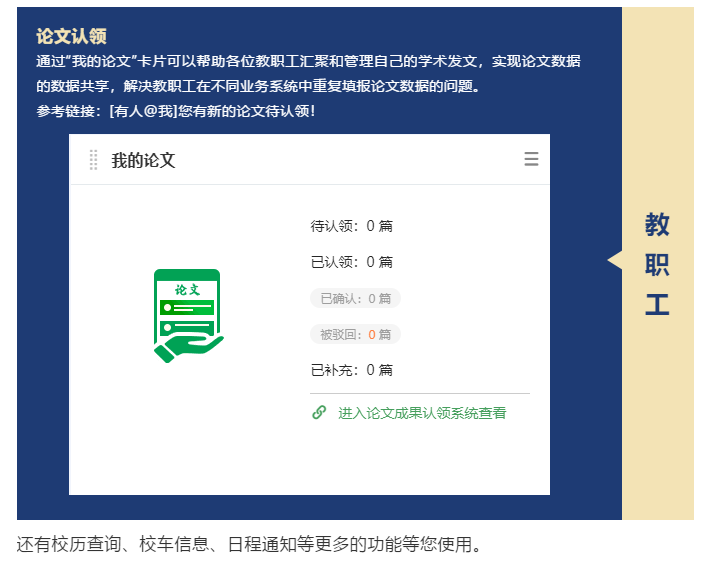Viewport: 711px width, 569px height.
Task: Click the dotted drag handle beside 我的论文
Action: [x=93, y=159]
